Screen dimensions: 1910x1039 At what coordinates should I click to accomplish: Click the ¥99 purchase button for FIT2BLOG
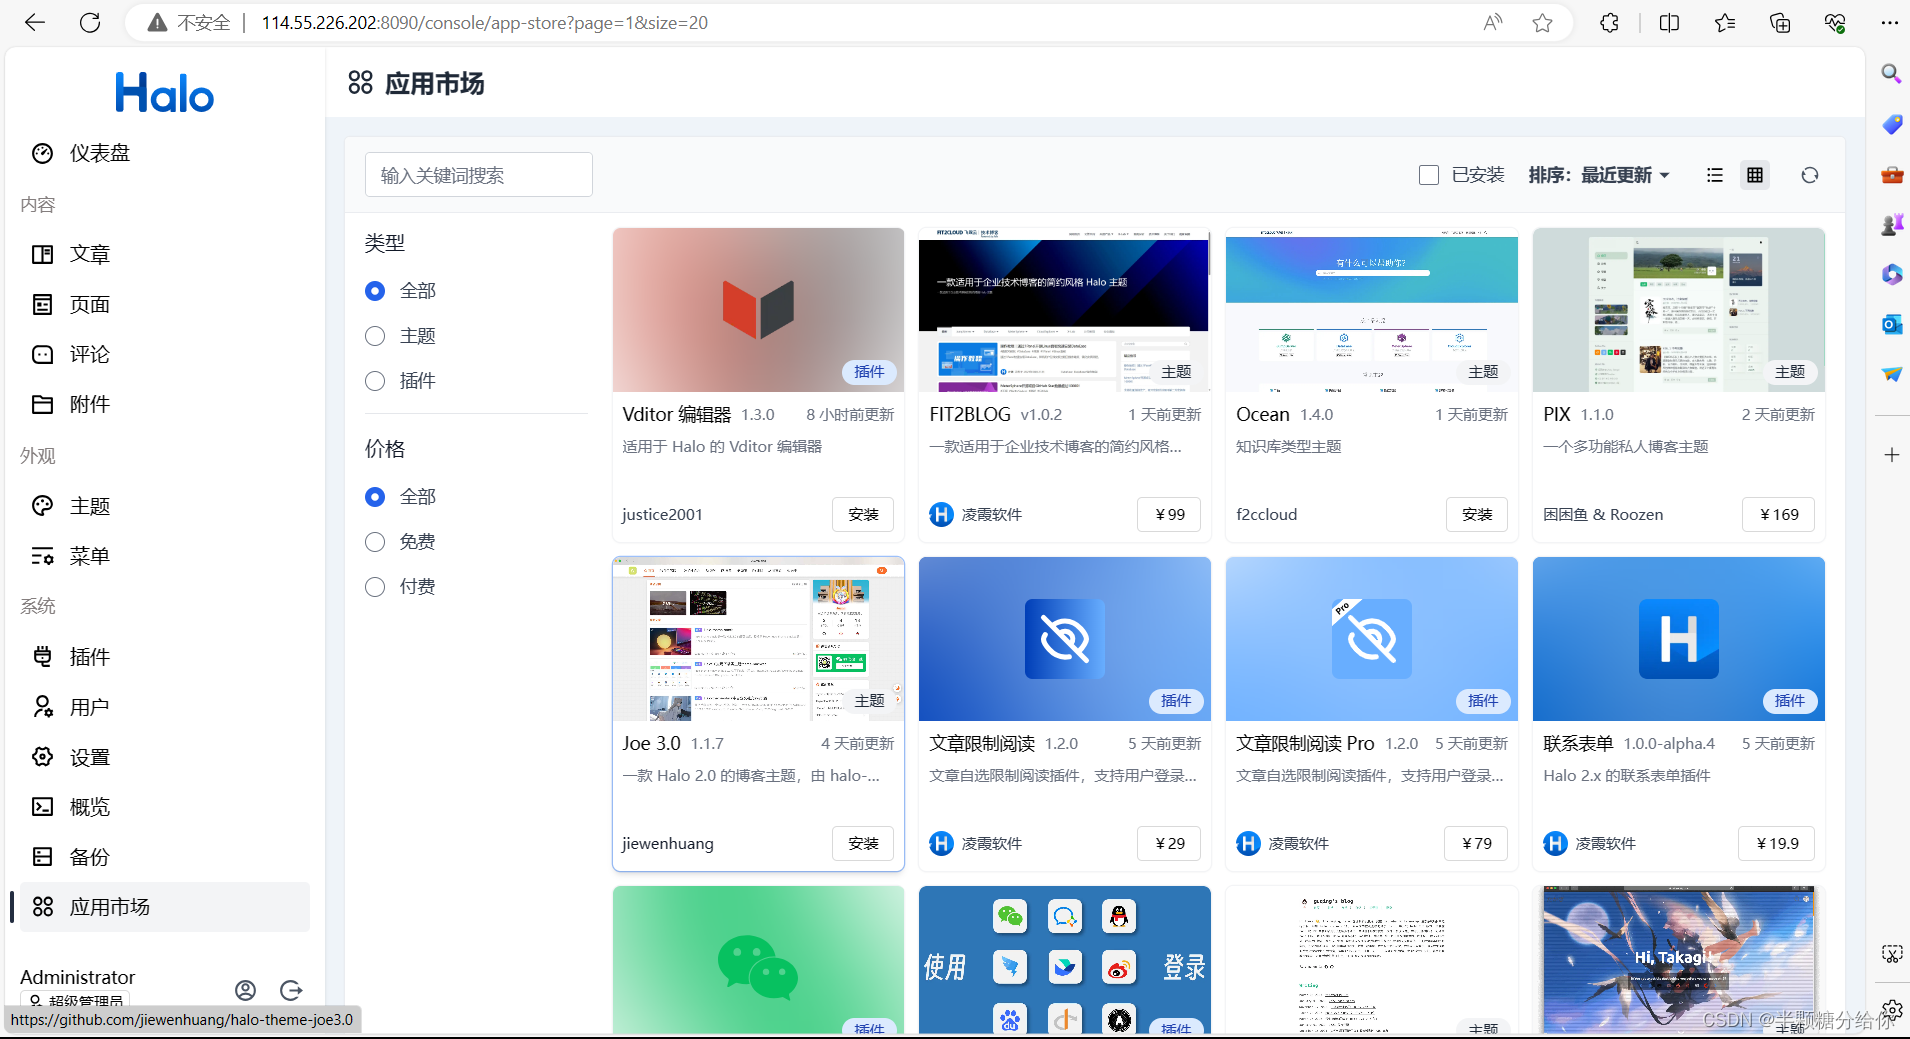click(1168, 514)
